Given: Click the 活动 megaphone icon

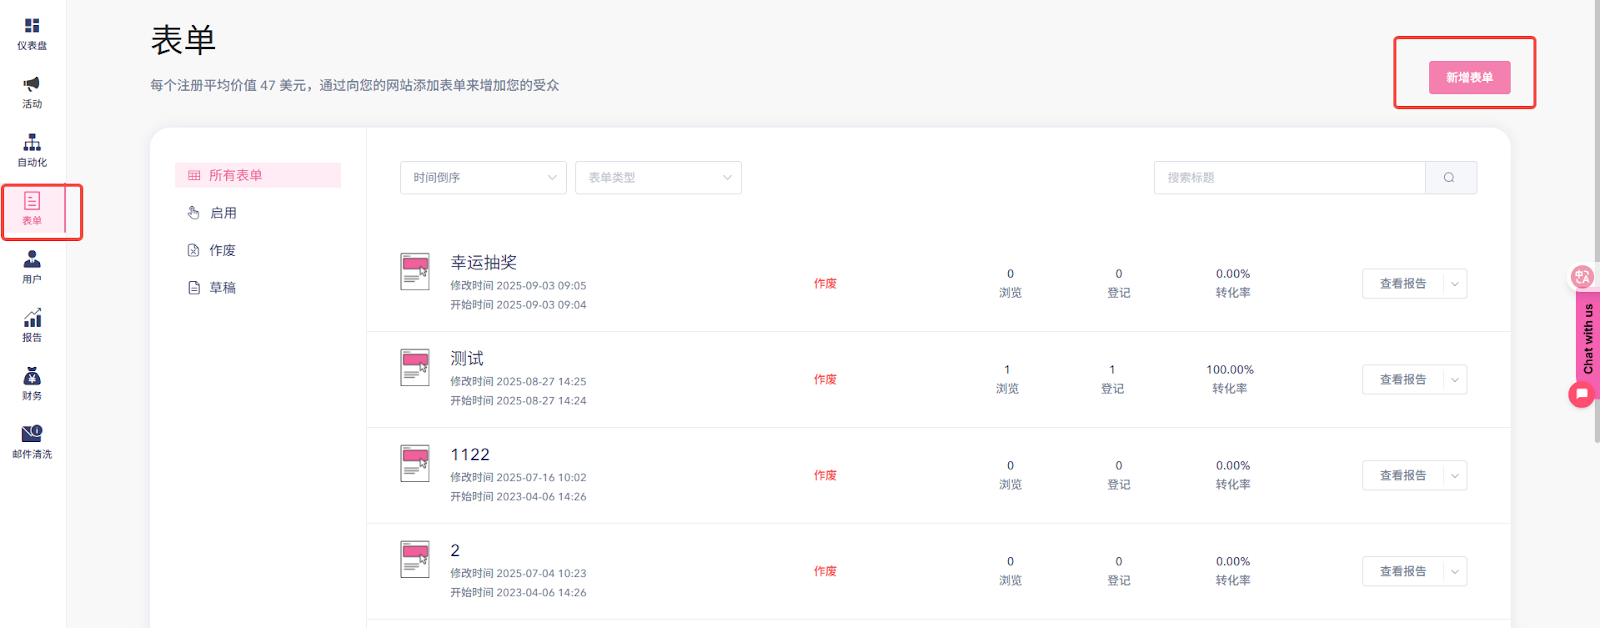Looking at the screenshot, I should [x=32, y=85].
